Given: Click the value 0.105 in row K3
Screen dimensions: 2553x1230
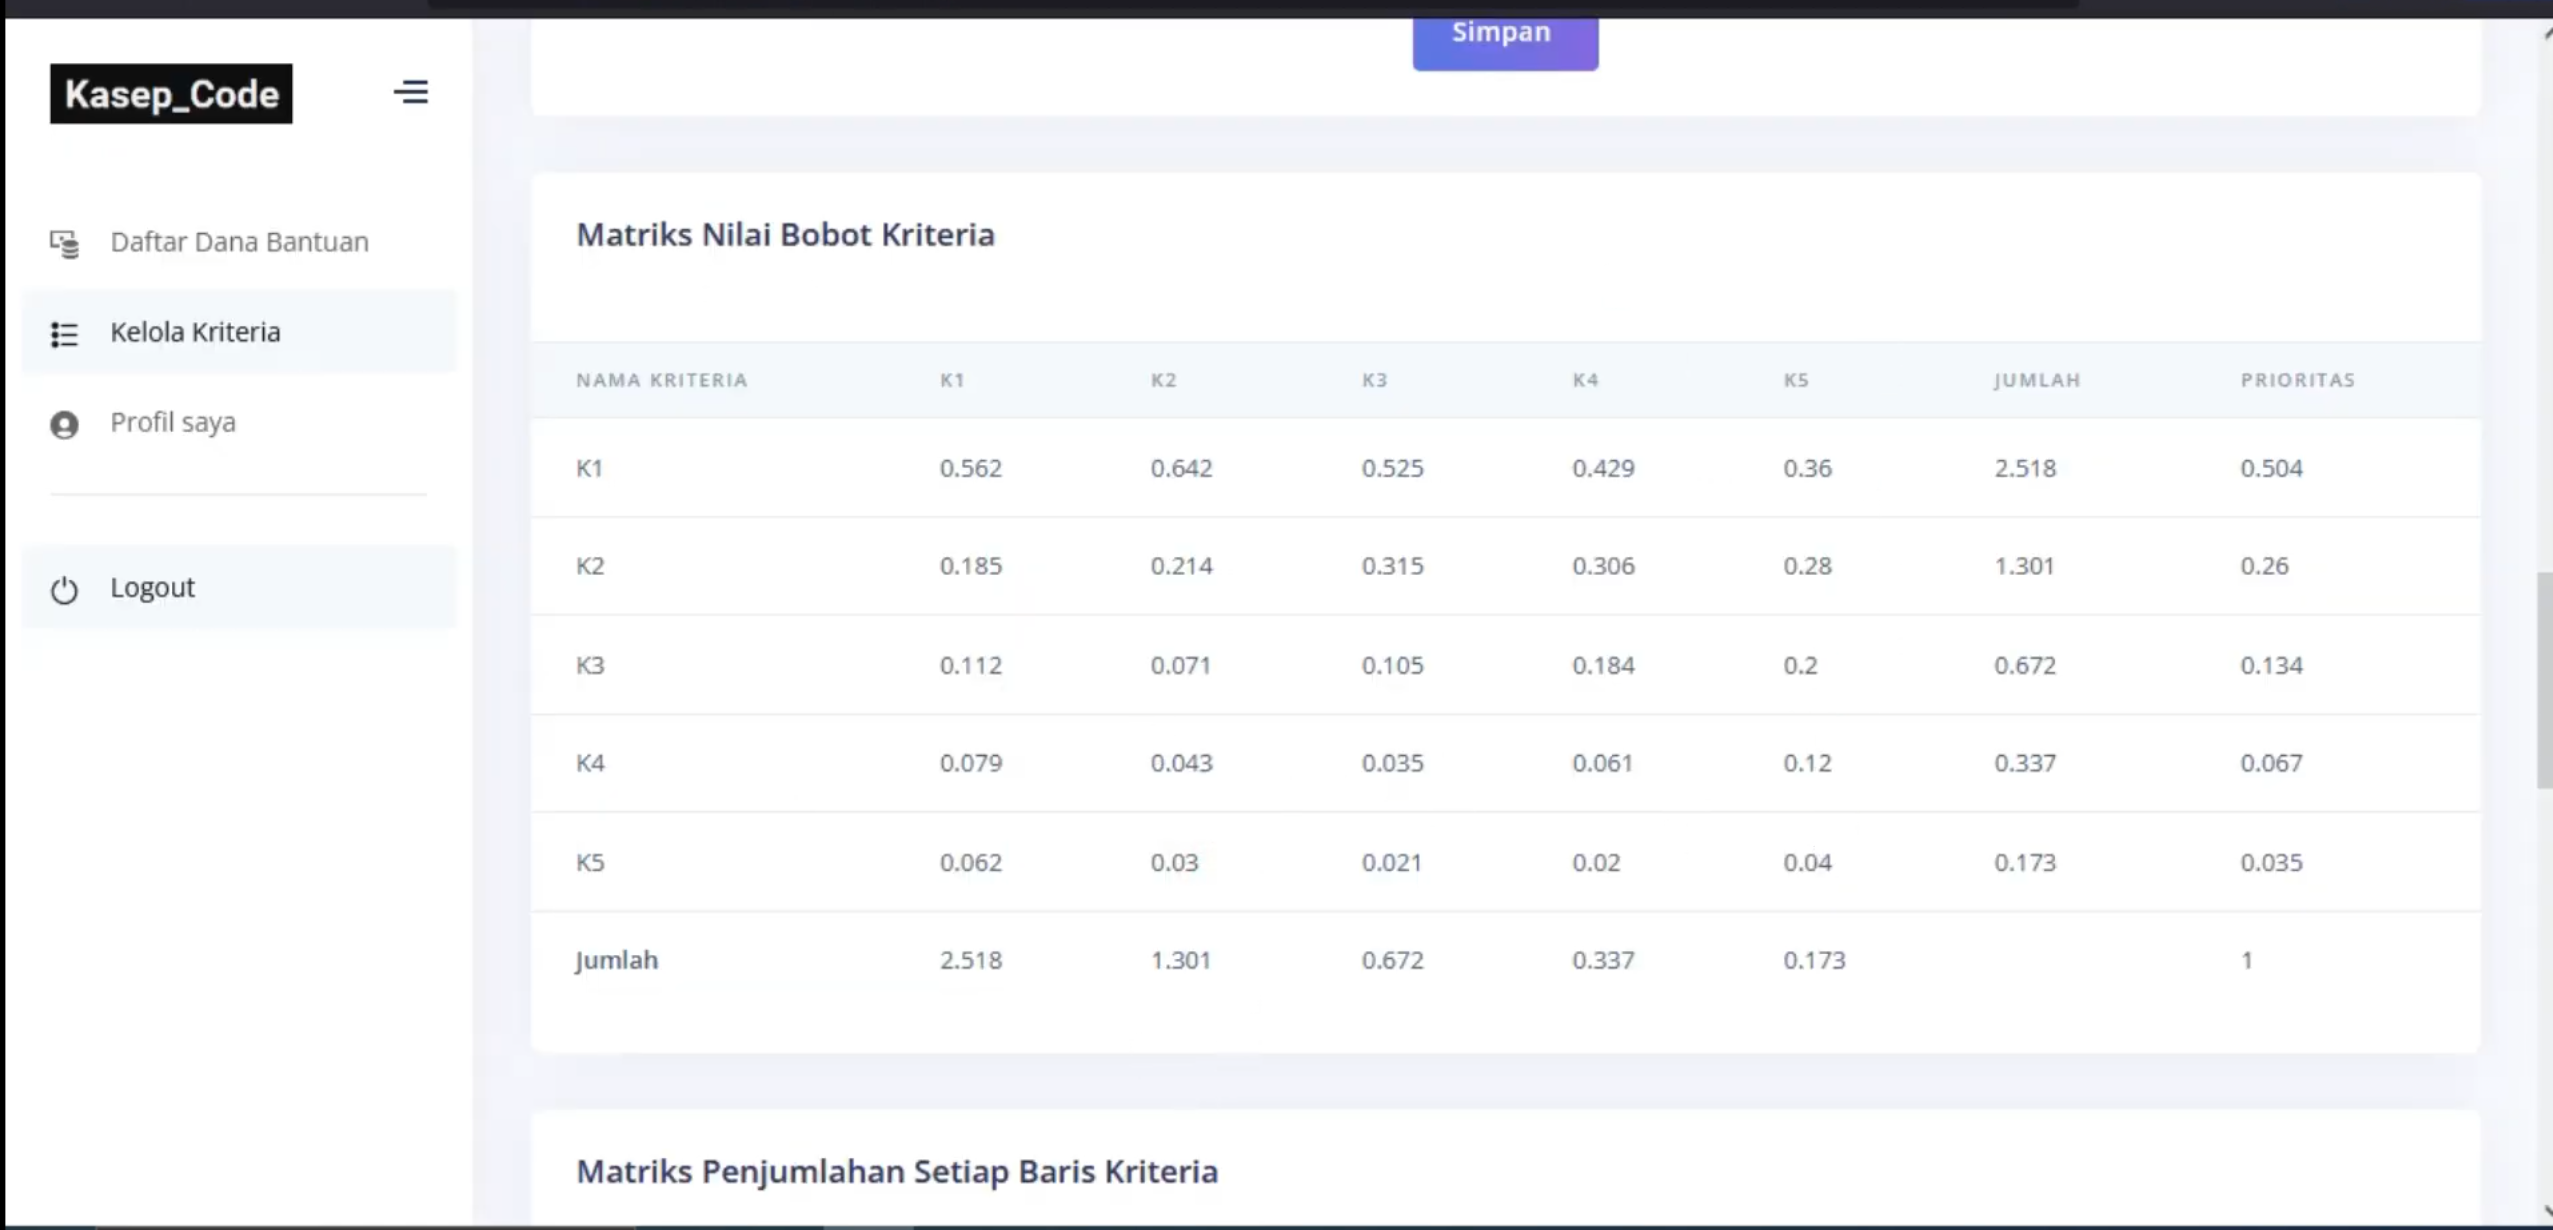Looking at the screenshot, I should pyautogui.click(x=1392, y=665).
